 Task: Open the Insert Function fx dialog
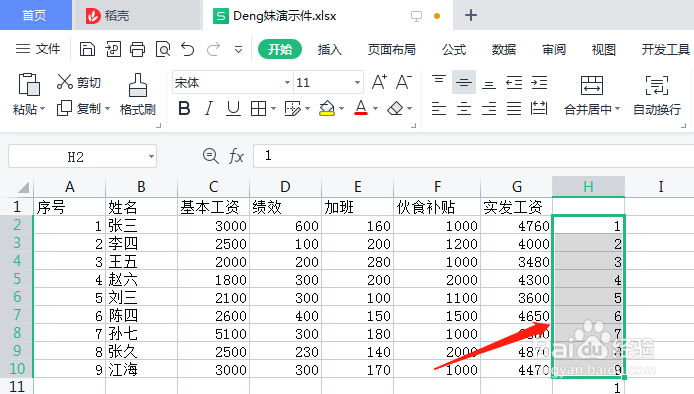coord(236,156)
